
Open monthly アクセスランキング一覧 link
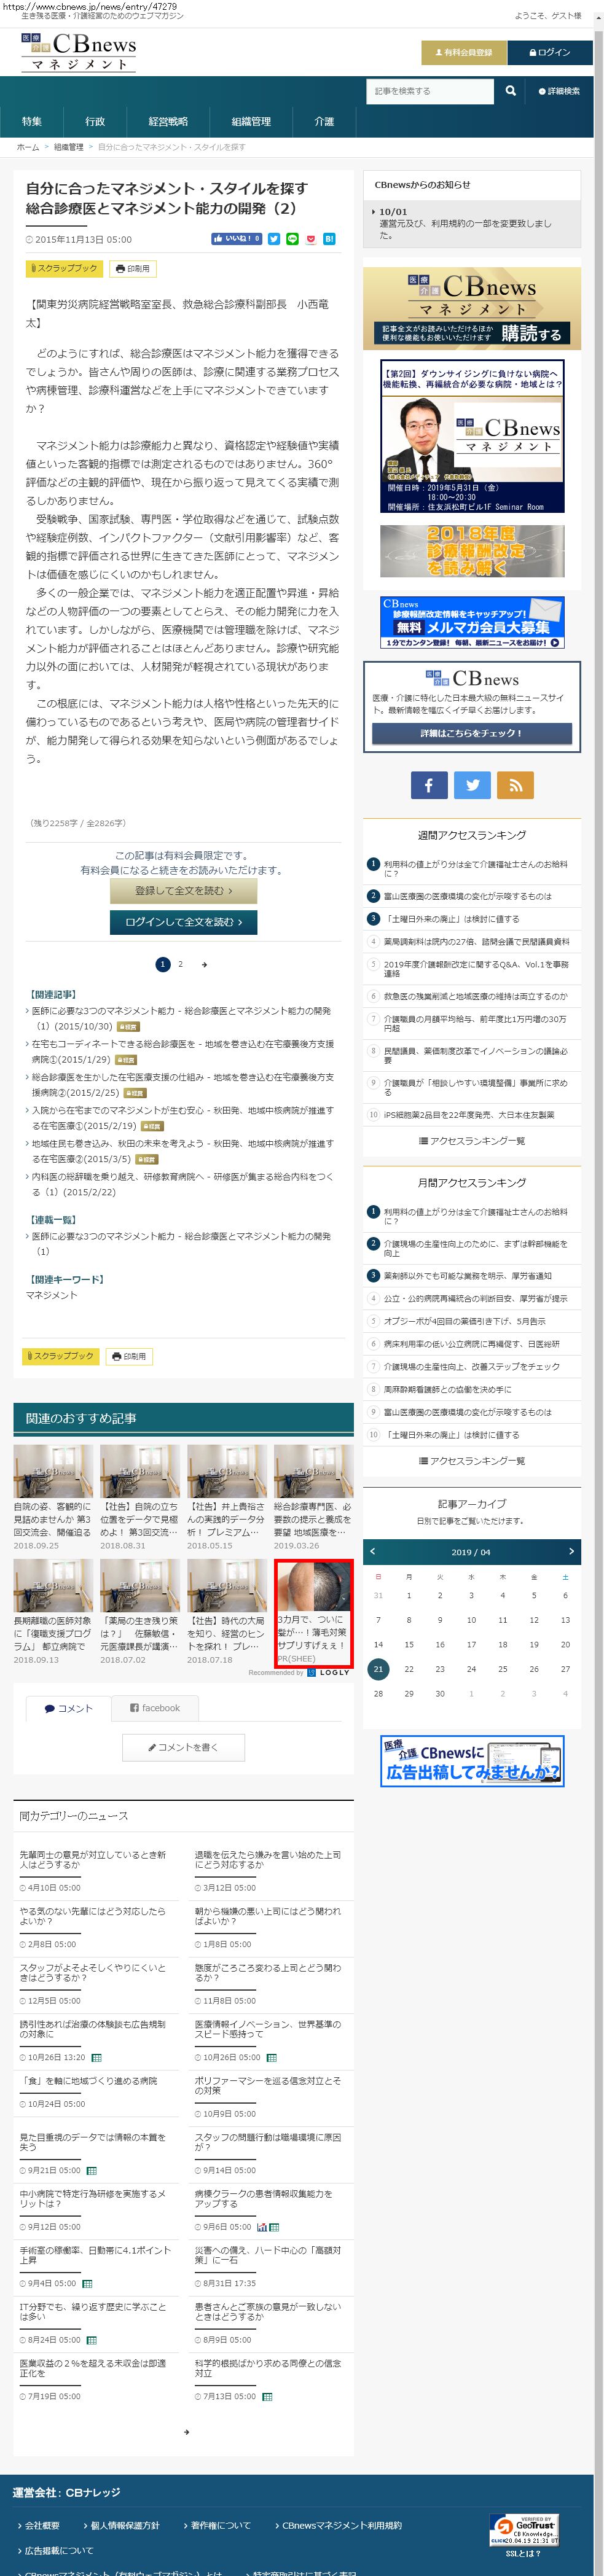pyautogui.click(x=472, y=1461)
